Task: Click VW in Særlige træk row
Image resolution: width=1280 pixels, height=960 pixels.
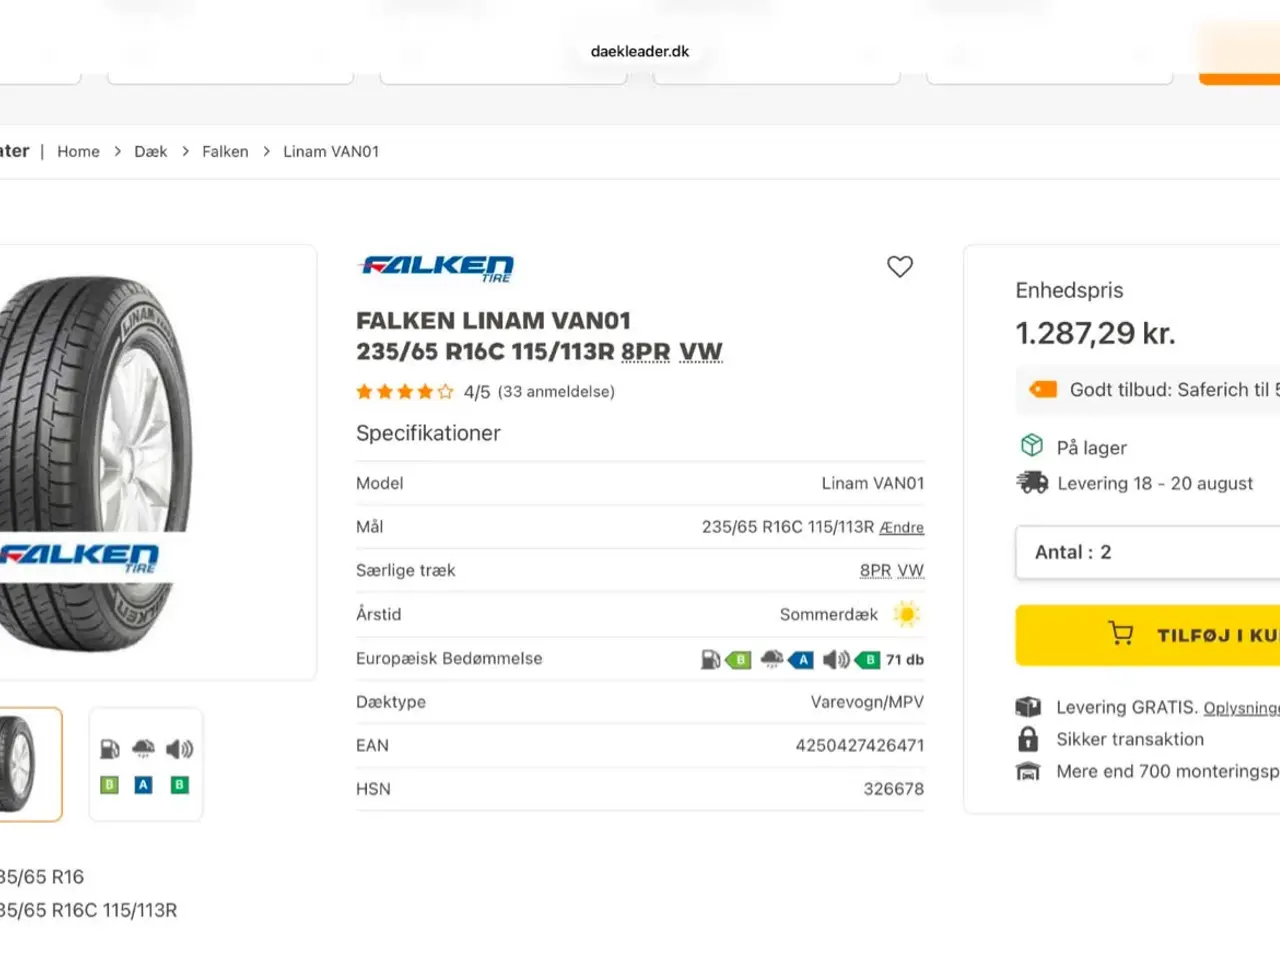Action: [911, 570]
